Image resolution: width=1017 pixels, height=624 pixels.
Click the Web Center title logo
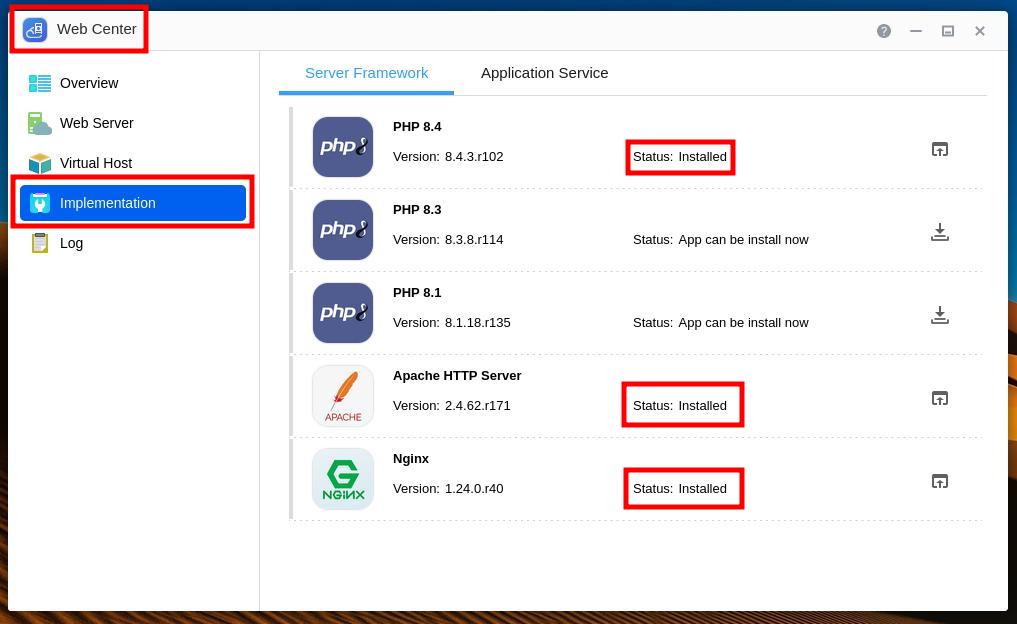(33, 30)
